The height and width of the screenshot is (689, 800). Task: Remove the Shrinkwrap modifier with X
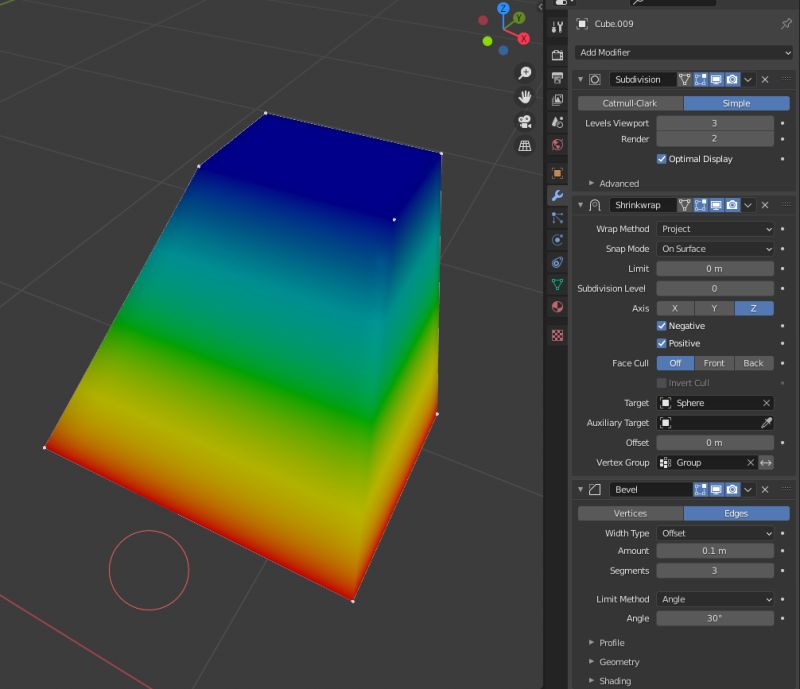pos(765,204)
